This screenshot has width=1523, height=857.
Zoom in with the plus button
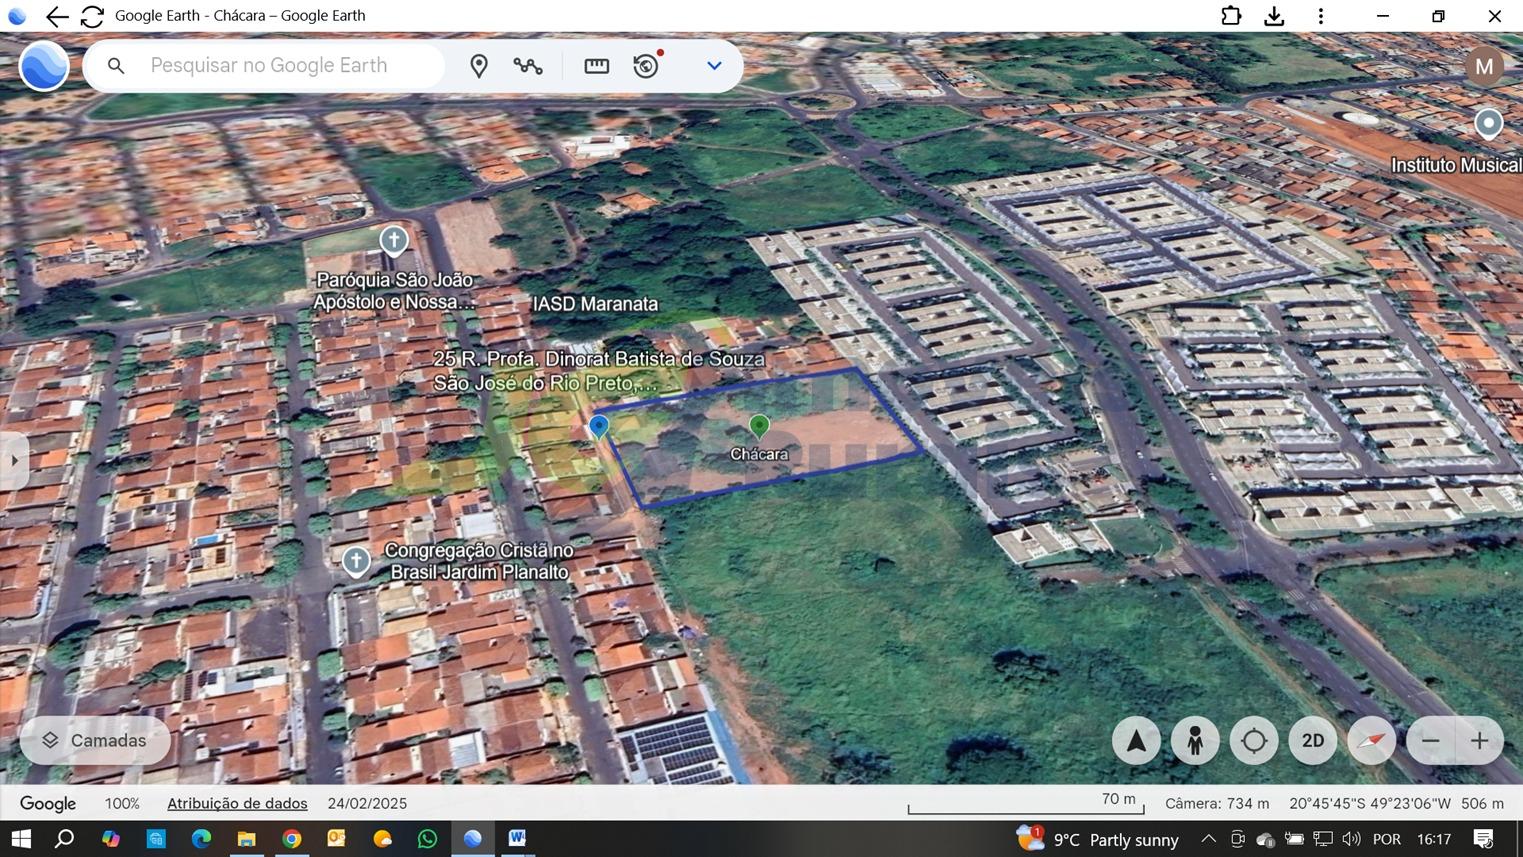(x=1479, y=741)
